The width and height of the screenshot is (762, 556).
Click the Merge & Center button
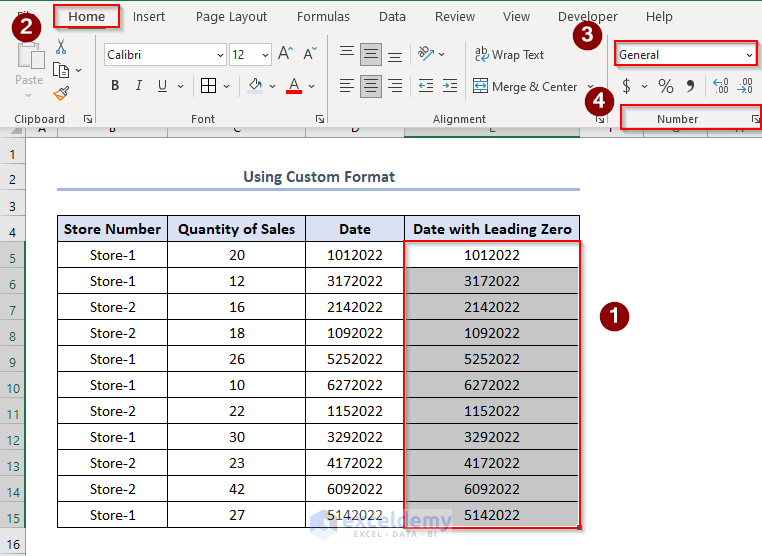tap(526, 87)
